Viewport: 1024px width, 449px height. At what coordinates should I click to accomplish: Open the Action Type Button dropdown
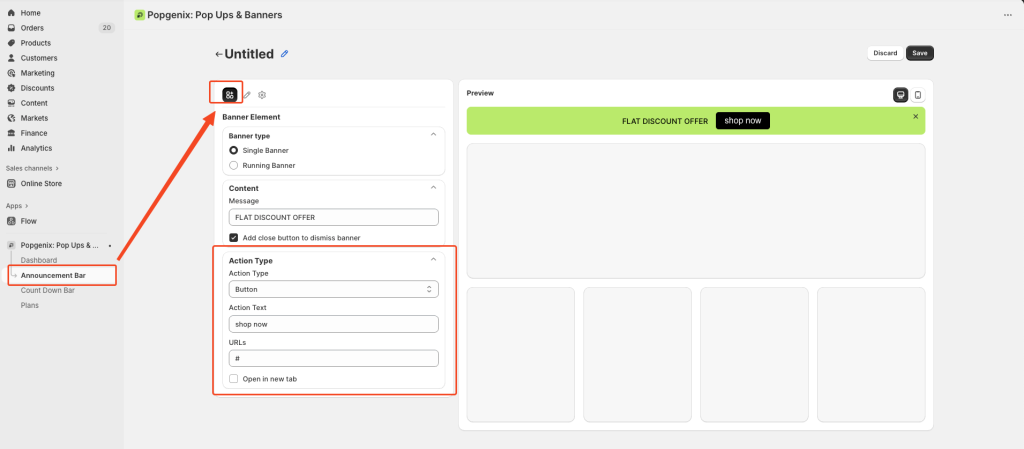click(x=334, y=289)
